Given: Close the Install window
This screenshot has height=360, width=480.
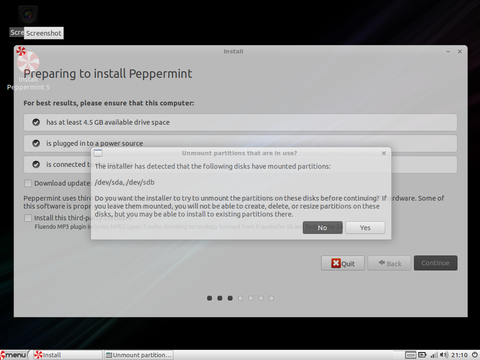Looking at the screenshot, I should [x=460, y=52].
